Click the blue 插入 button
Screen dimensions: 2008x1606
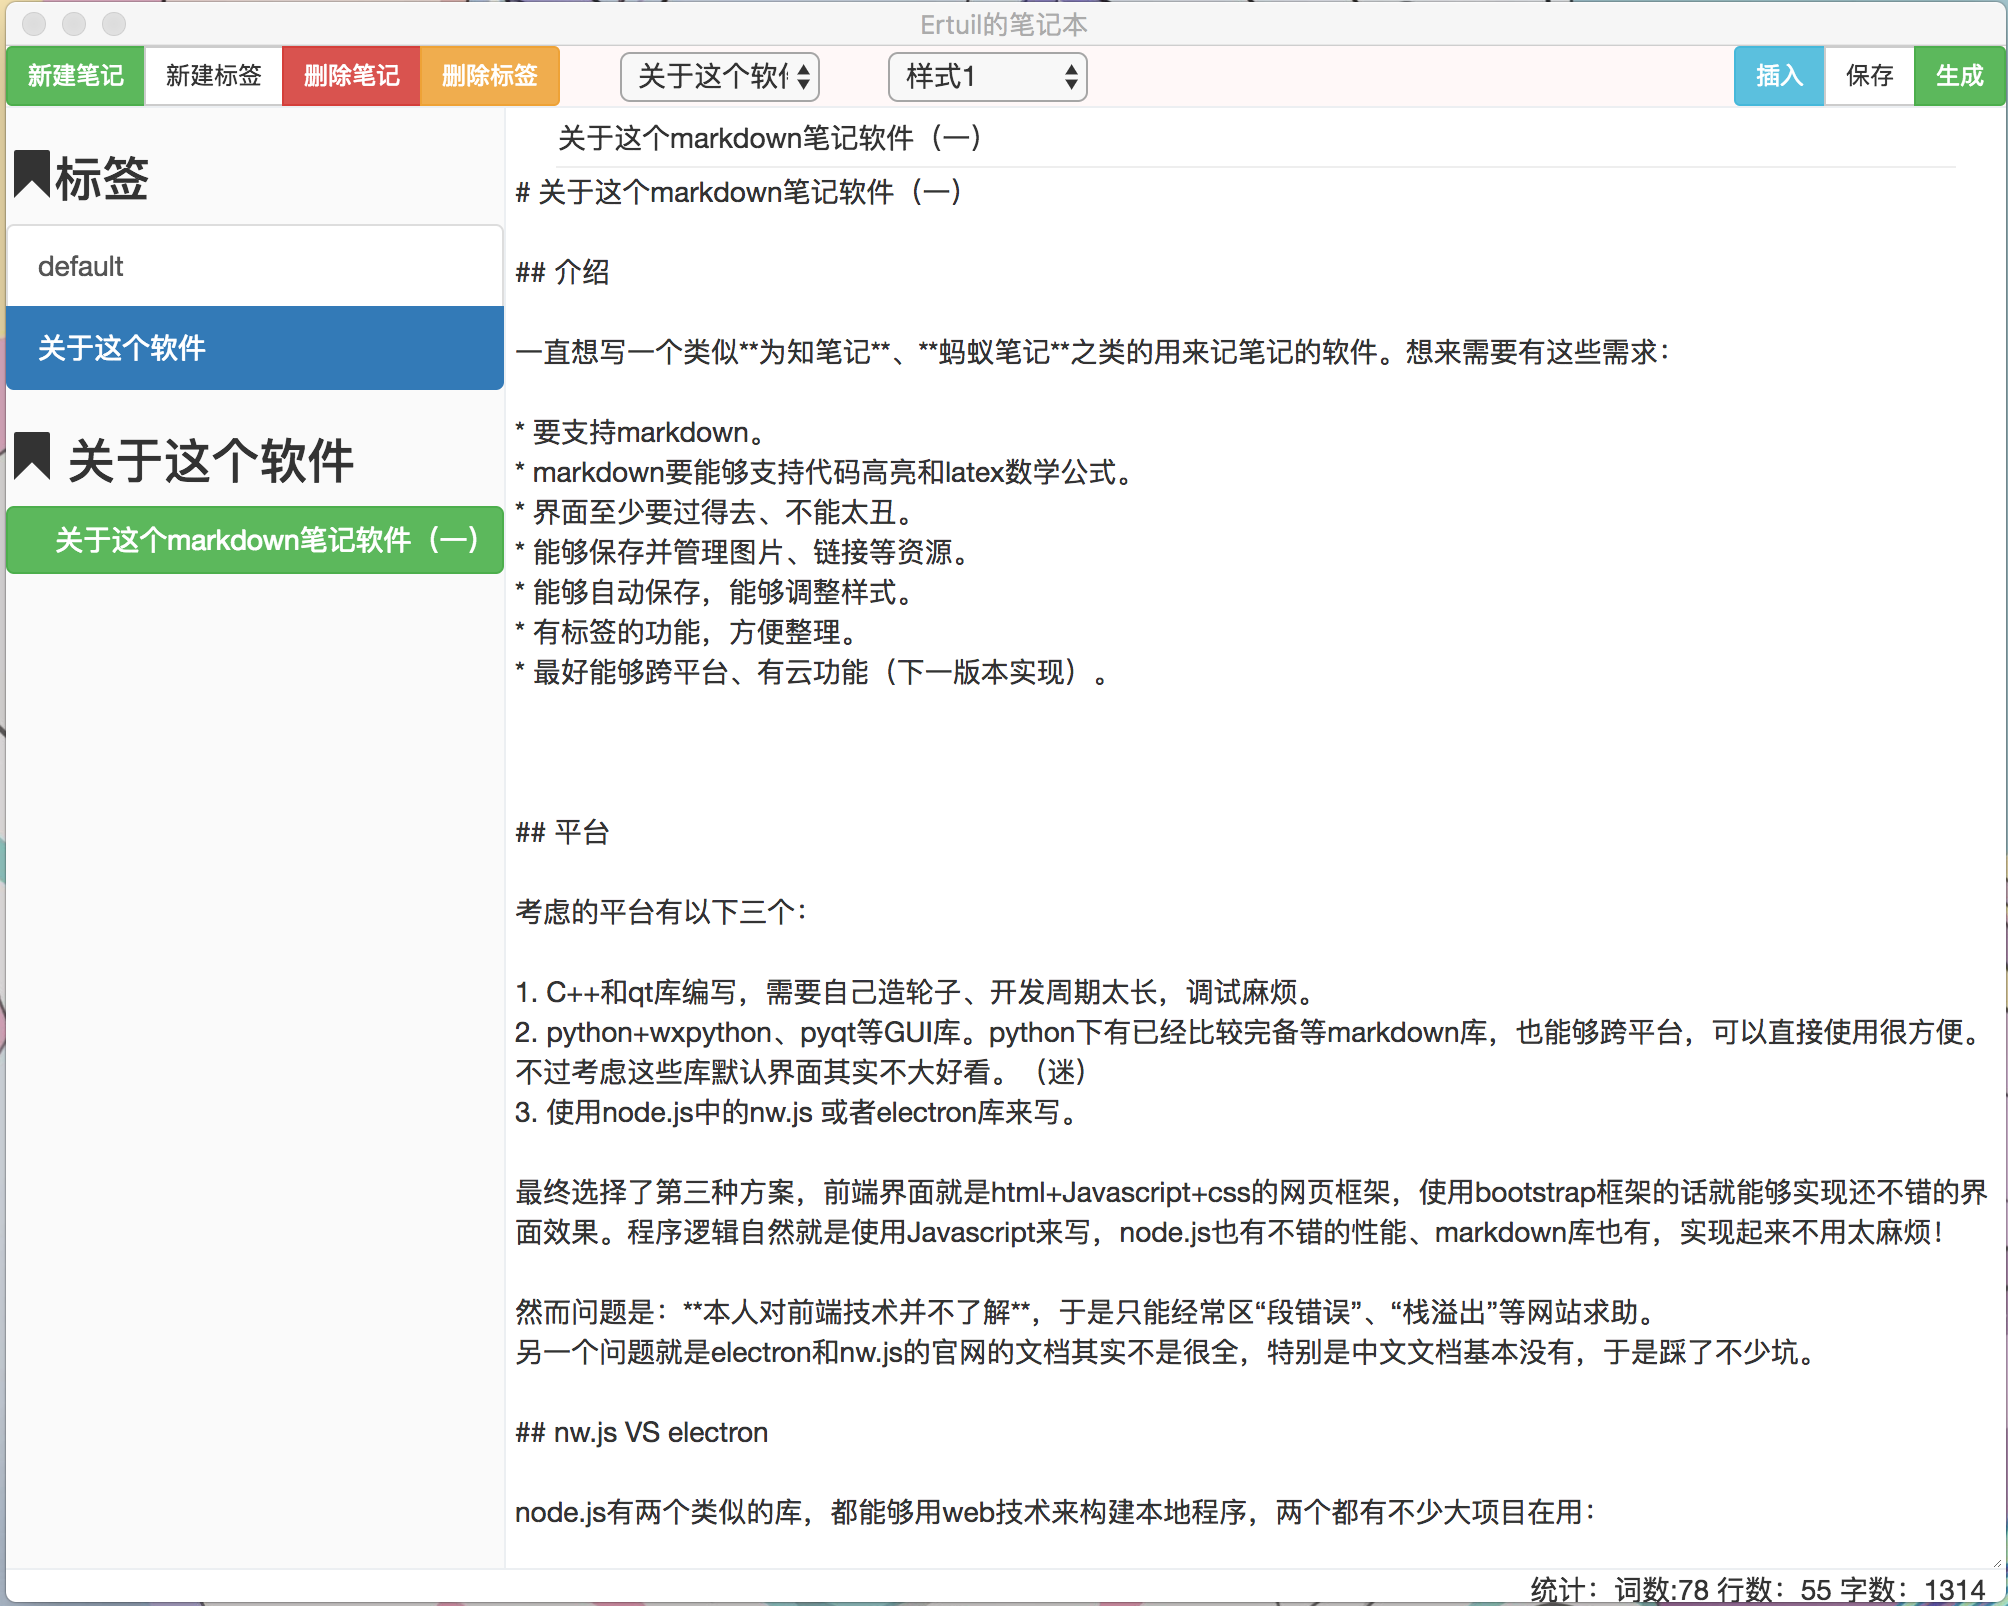point(1778,76)
